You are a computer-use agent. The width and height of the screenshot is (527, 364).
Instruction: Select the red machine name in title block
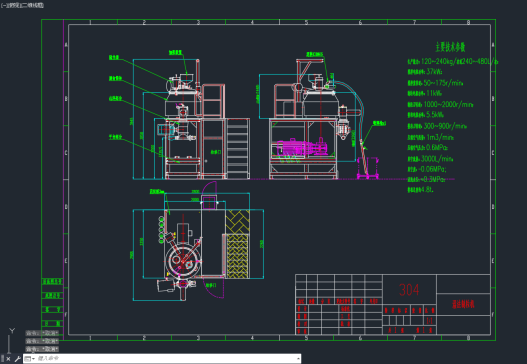coord(463,305)
